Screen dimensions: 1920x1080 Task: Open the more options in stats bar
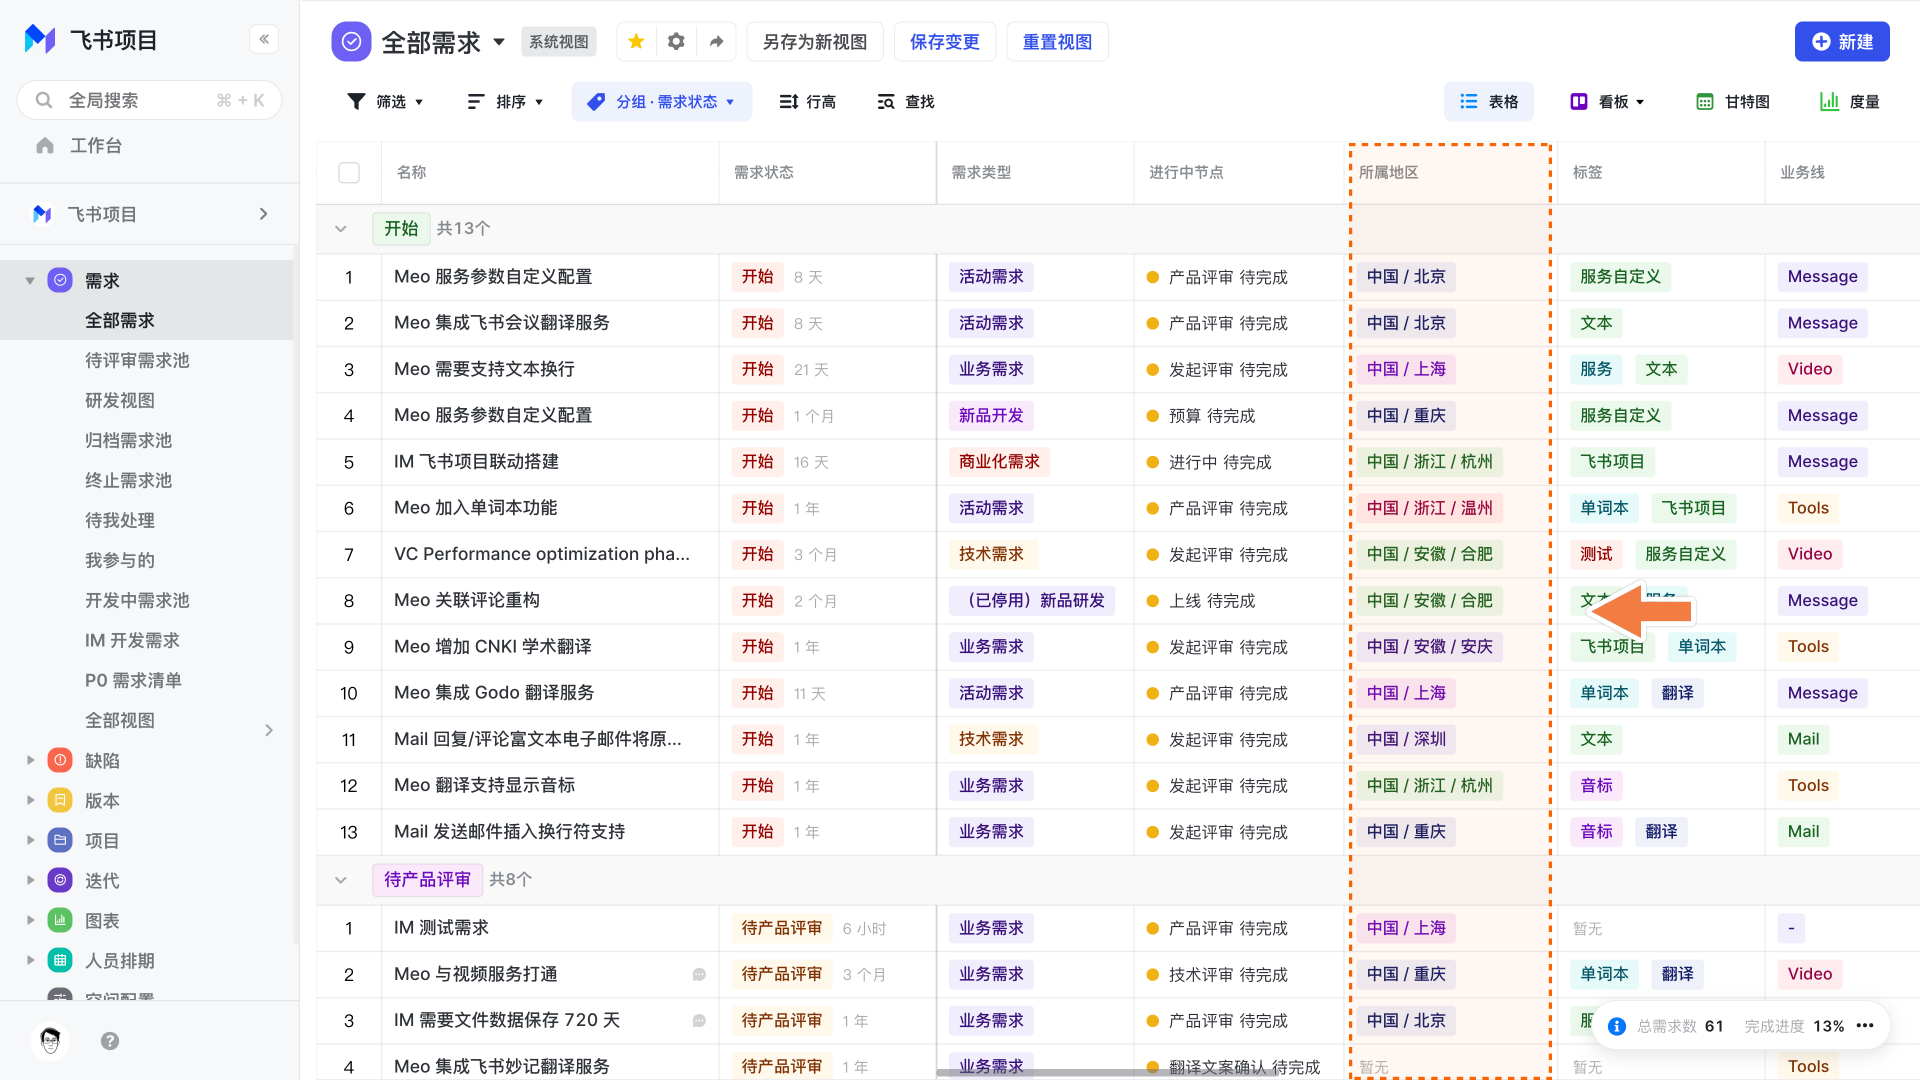point(1865,1026)
